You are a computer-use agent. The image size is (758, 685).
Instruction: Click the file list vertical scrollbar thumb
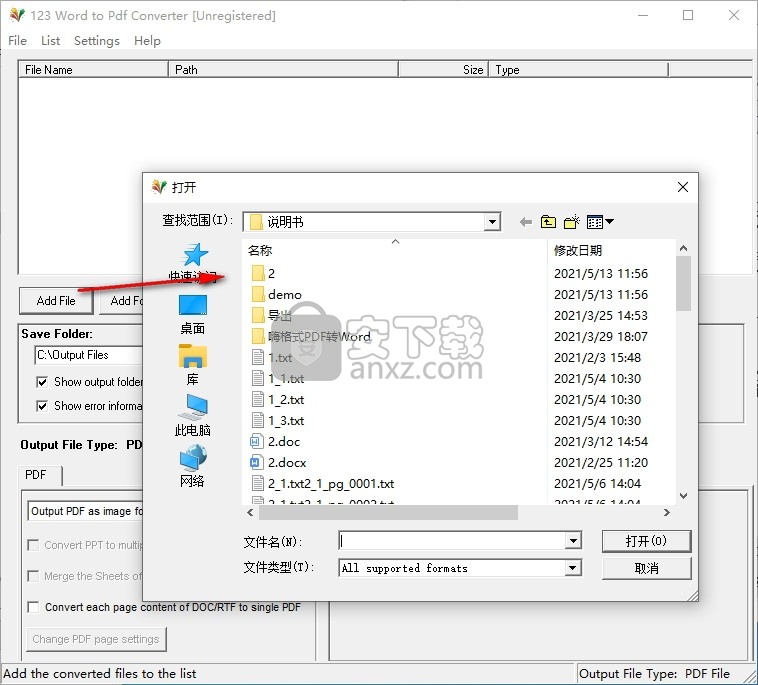[x=683, y=283]
